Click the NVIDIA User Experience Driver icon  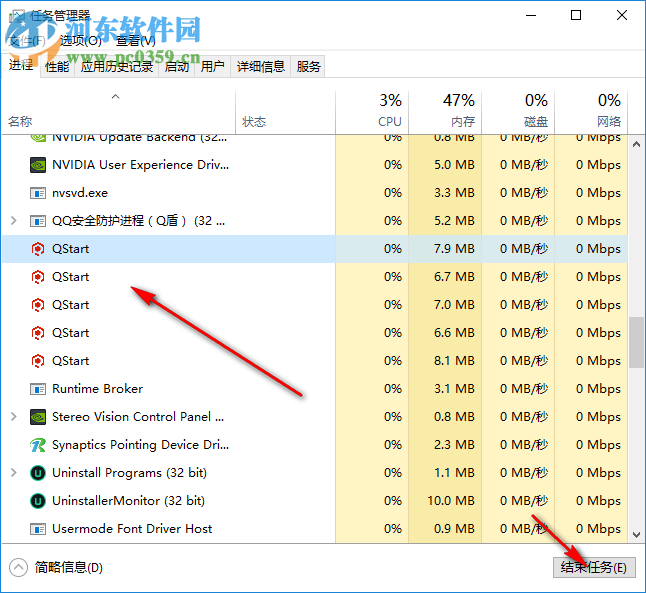[x=38, y=165]
